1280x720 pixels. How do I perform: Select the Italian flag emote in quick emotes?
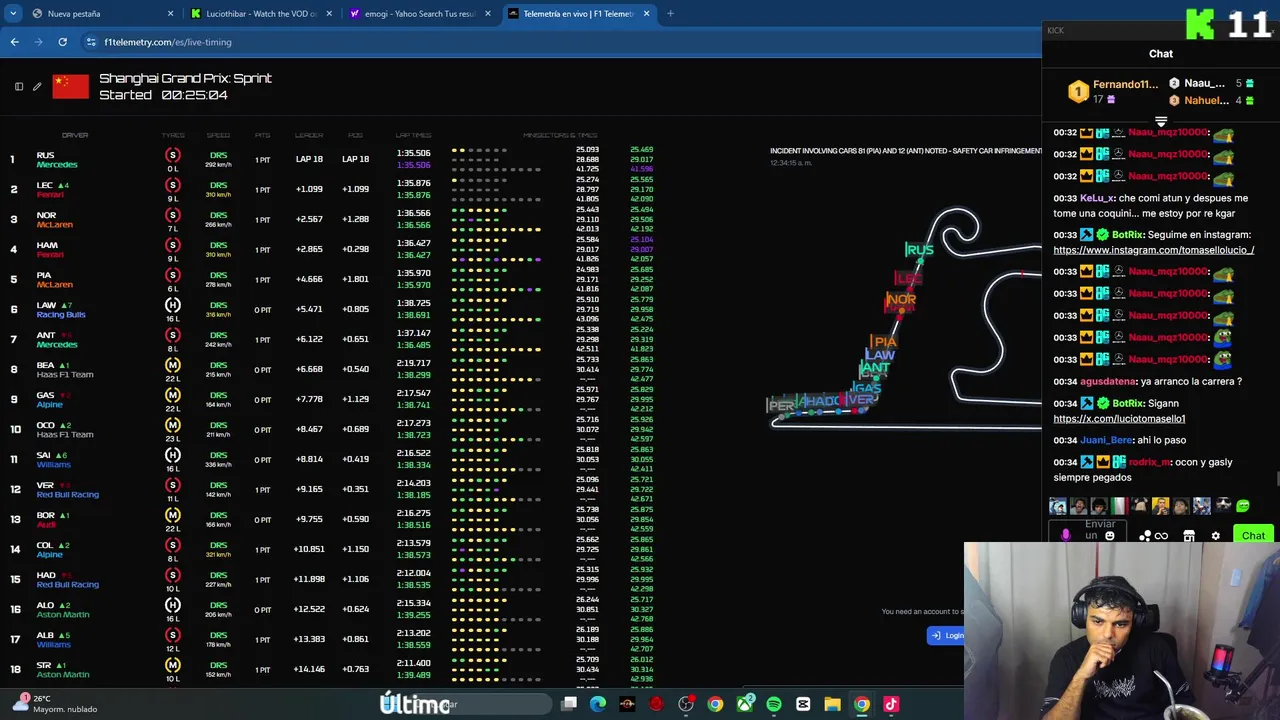(x=1119, y=506)
